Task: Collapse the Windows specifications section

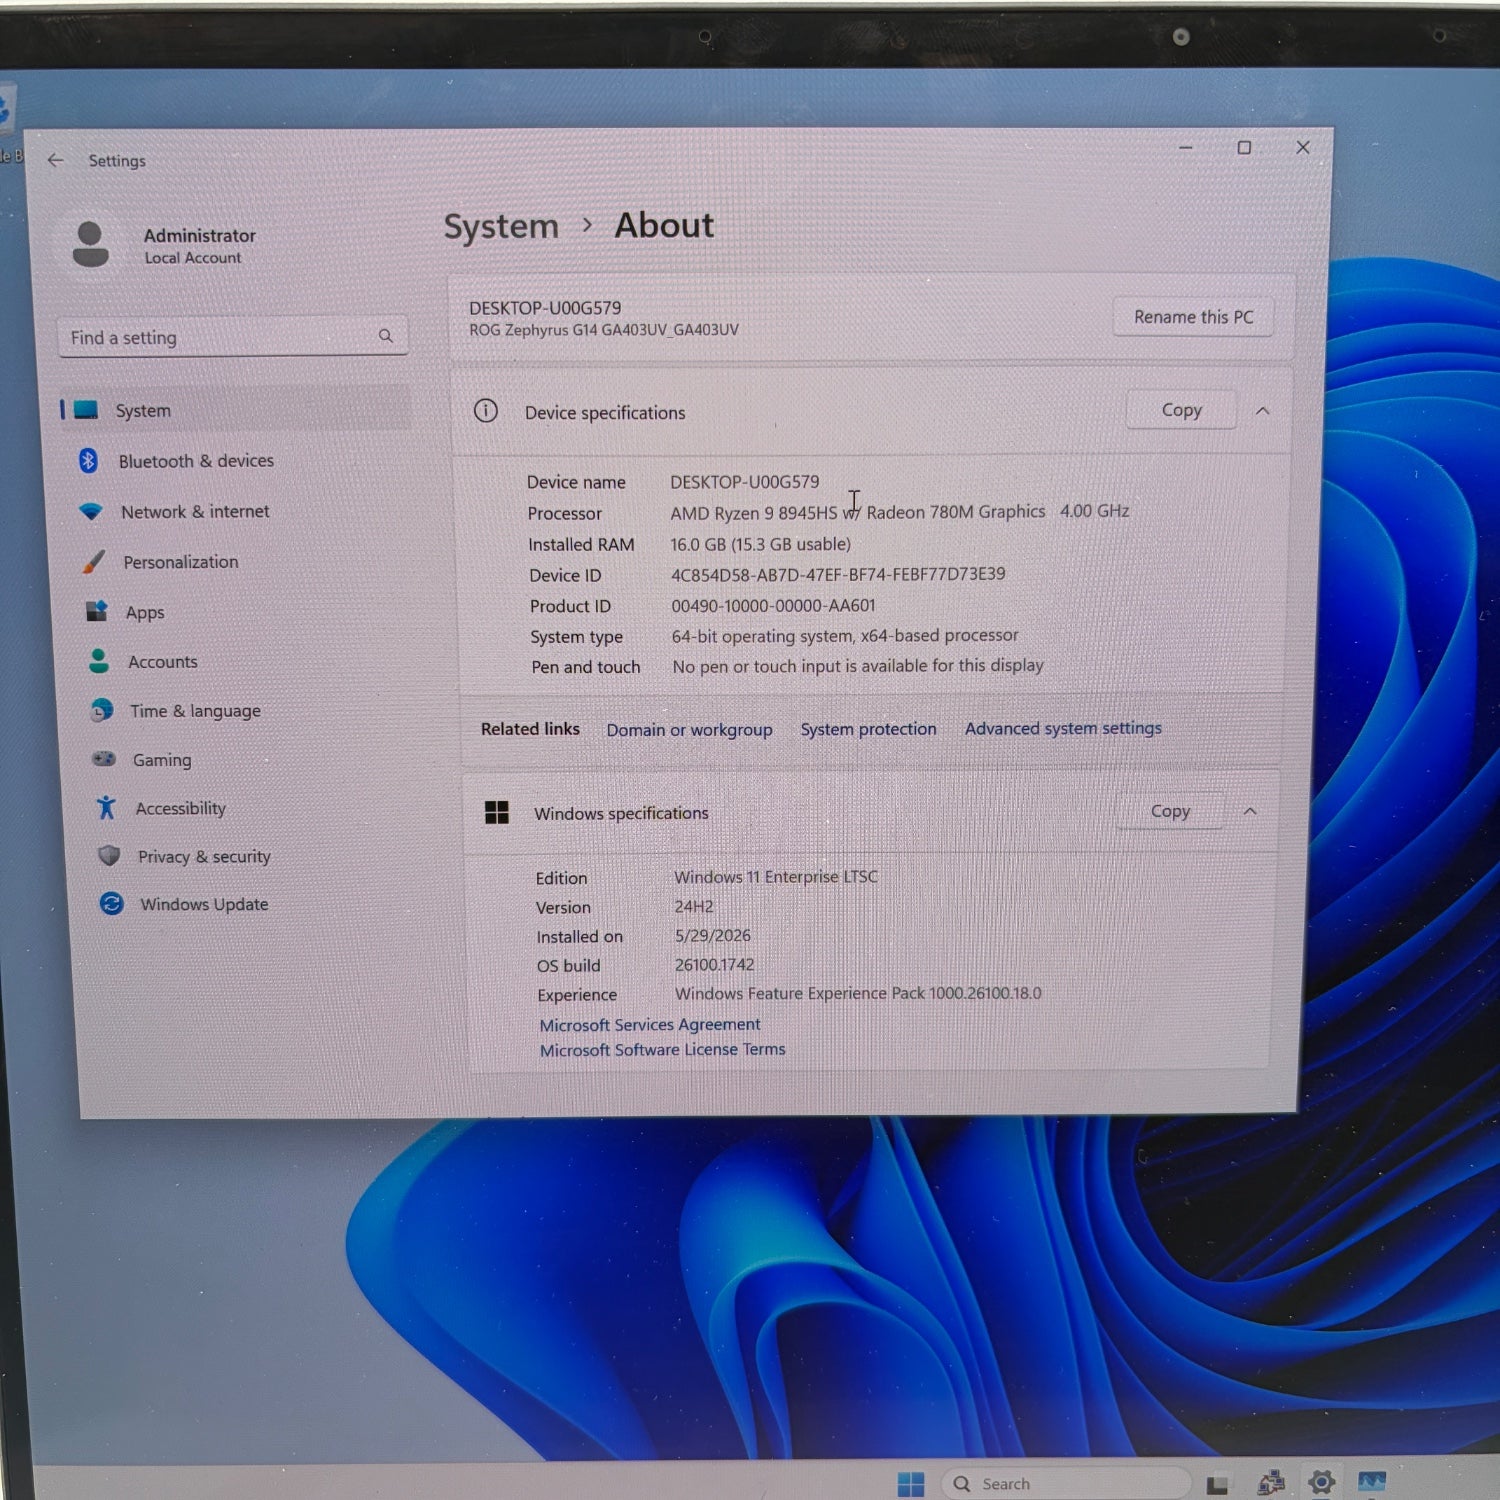Action: click(1250, 811)
